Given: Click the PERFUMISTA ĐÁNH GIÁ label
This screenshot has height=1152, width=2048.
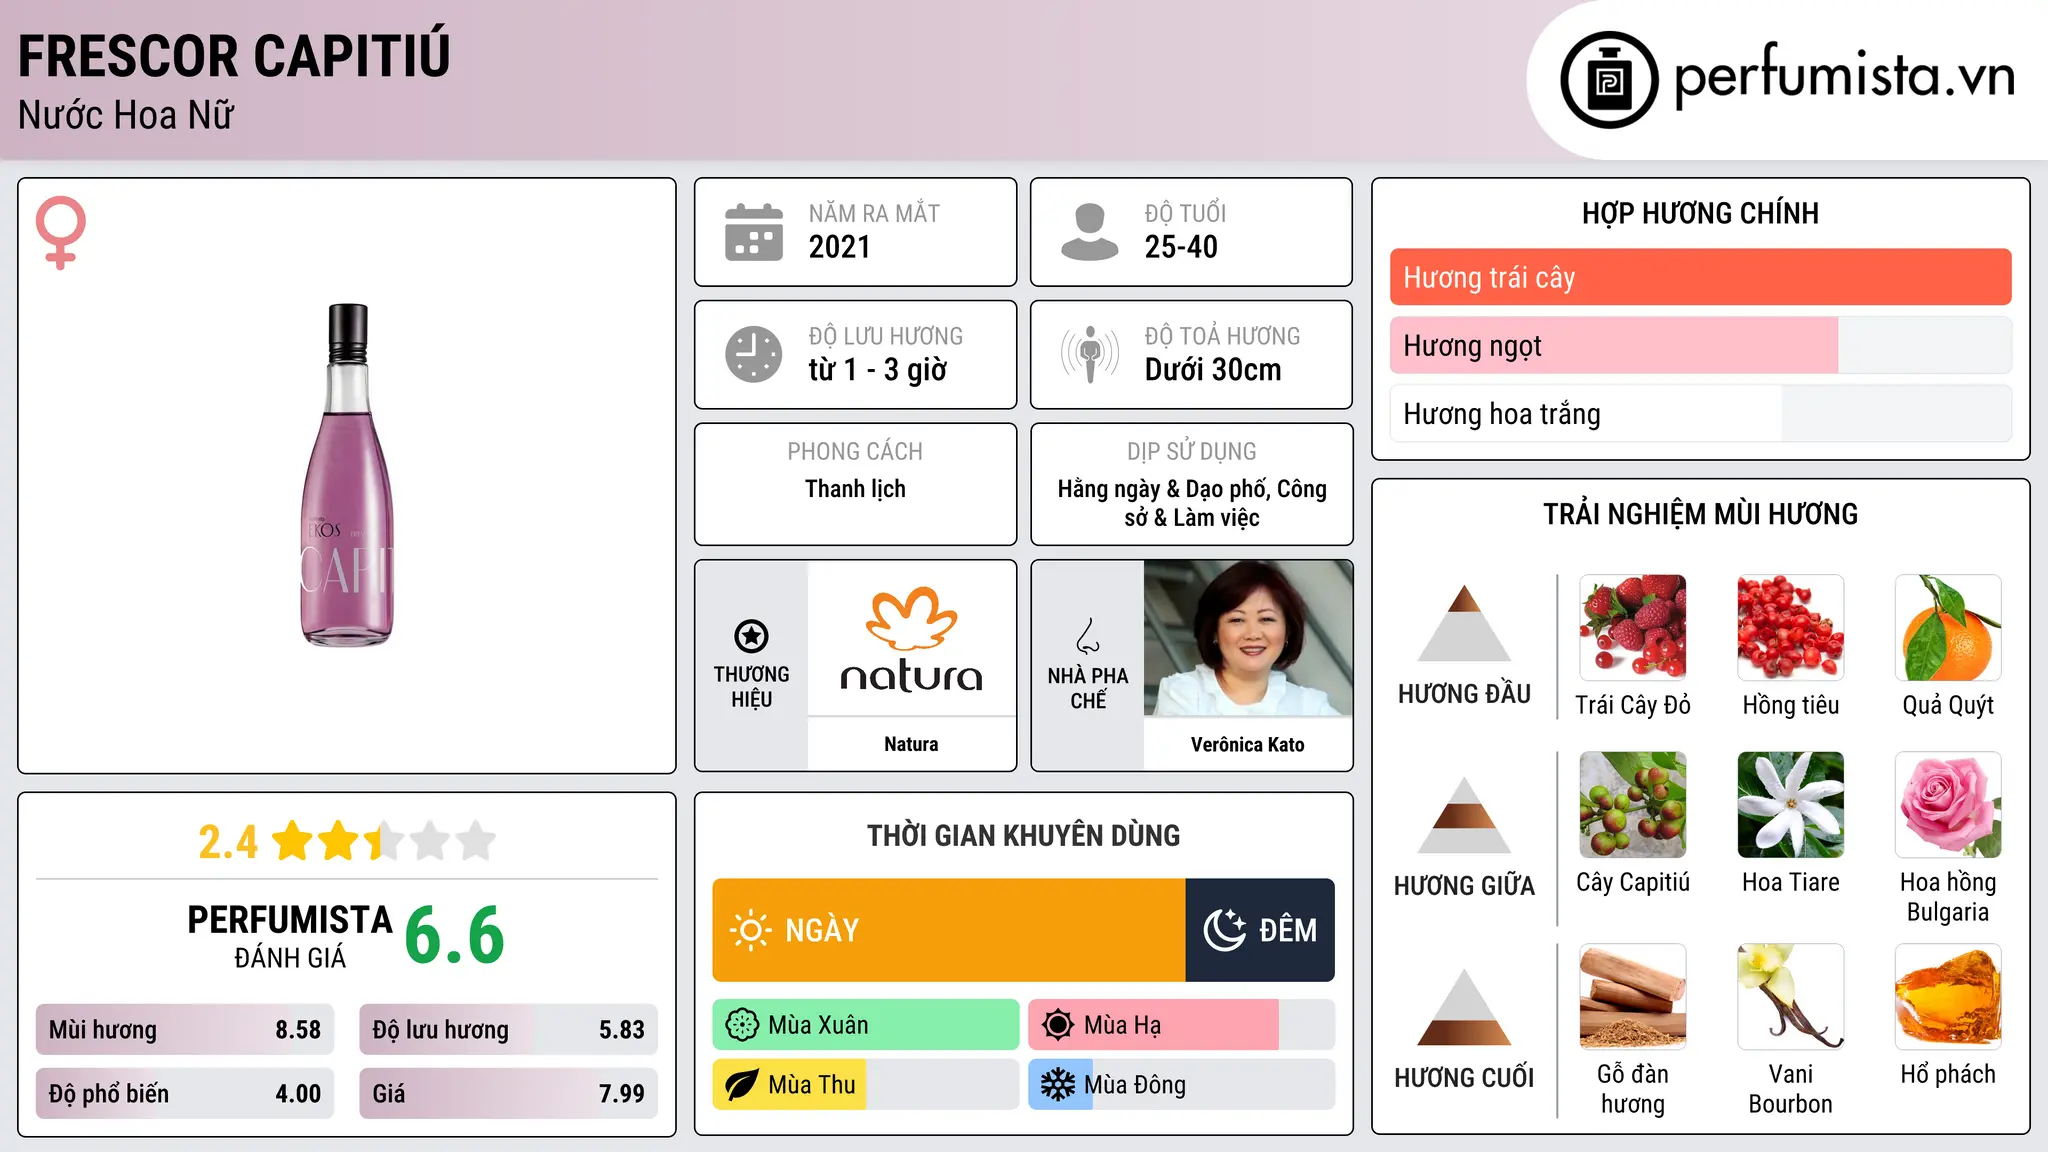Looking at the screenshot, I should click(x=290, y=936).
